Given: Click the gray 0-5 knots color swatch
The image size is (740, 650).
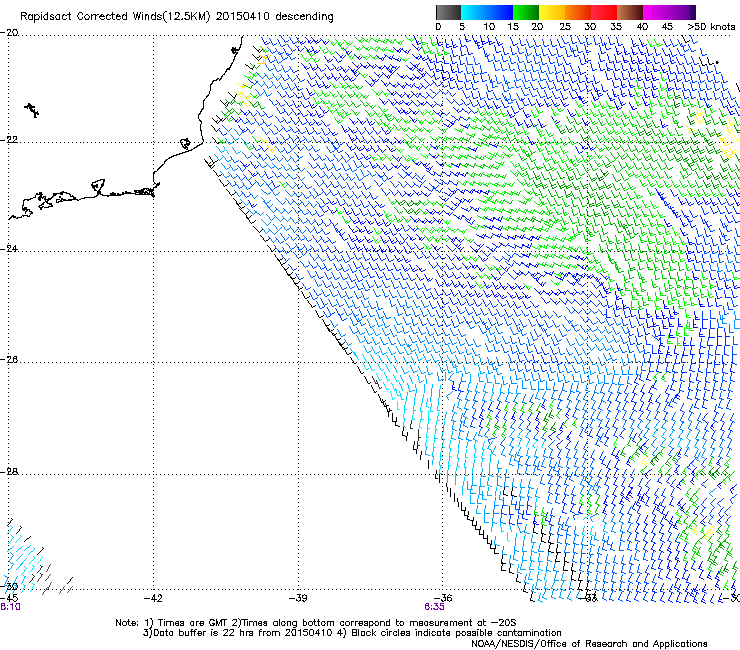Looking at the screenshot, I should [448, 12].
